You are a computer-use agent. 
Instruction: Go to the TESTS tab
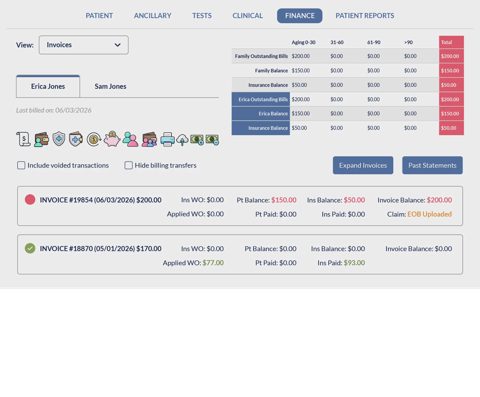202,16
